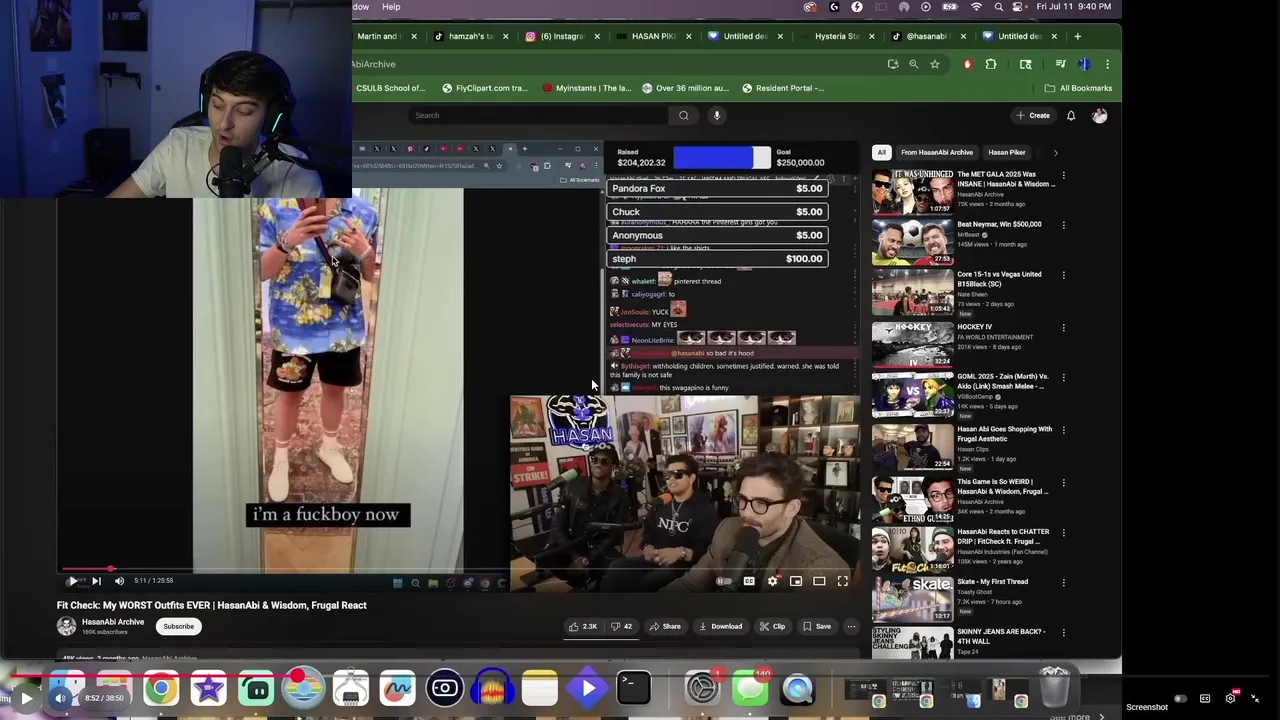1280x720 pixels.
Task: Select the All filter chip
Action: click(x=881, y=152)
